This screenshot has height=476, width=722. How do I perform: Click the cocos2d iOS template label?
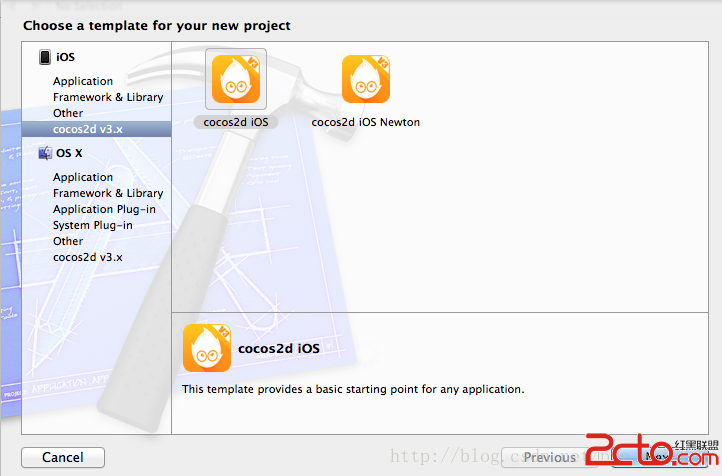[236, 122]
